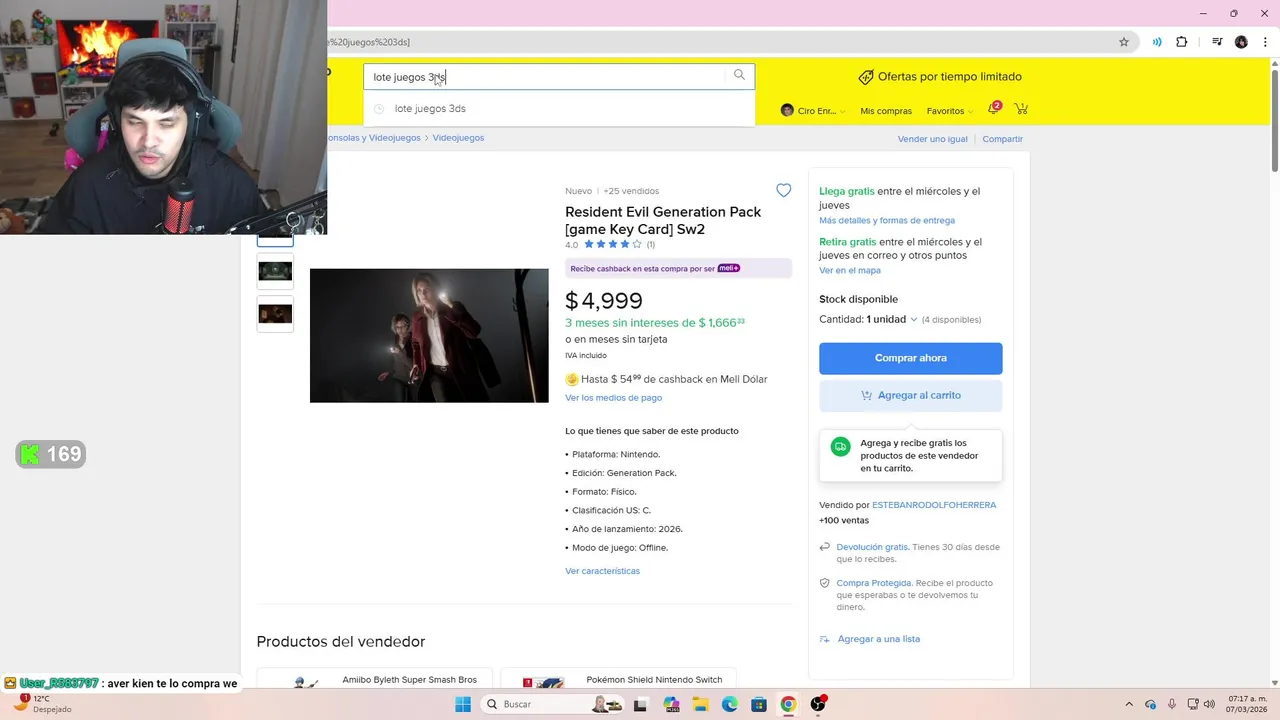Open Microsoft Store from the taskbar
Screen dimensions: 1280x720
(759, 704)
